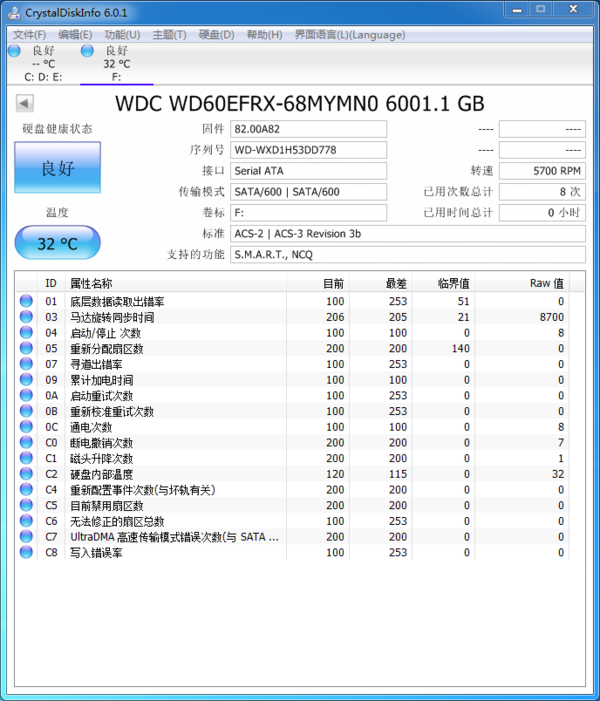The image size is (600, 701).
Task: Click status orb for attribute C6
Action: click(26, 521)
